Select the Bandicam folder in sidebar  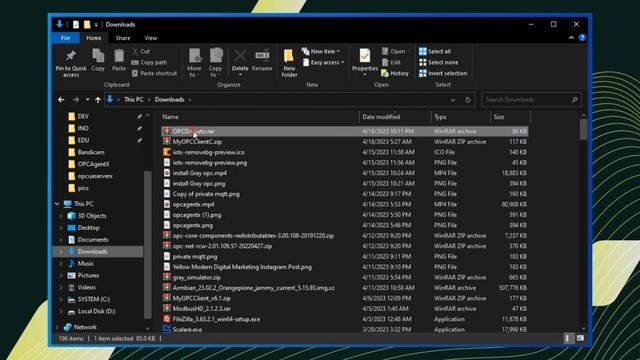[91, 152]
